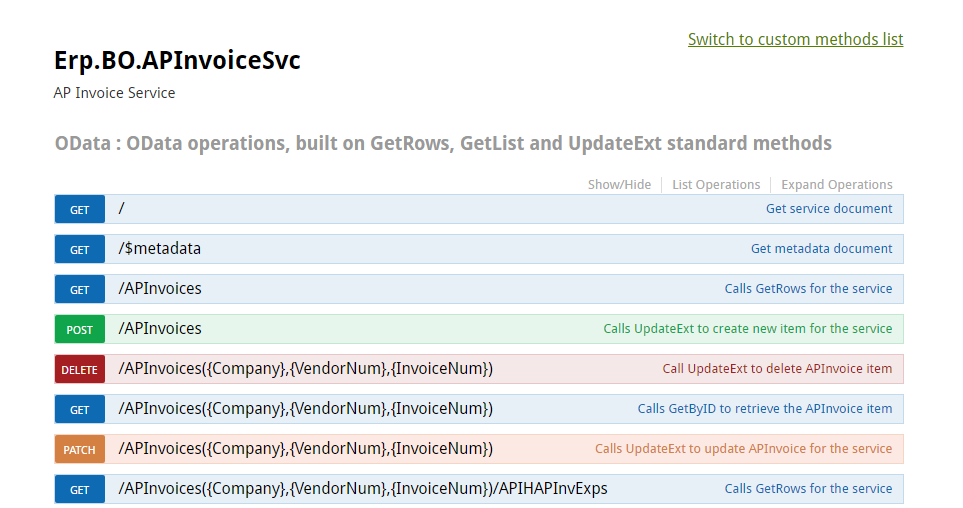Click GET badge for APIHAPInvExps row
This screenshot has height=508, width=963.
[80, 489]
